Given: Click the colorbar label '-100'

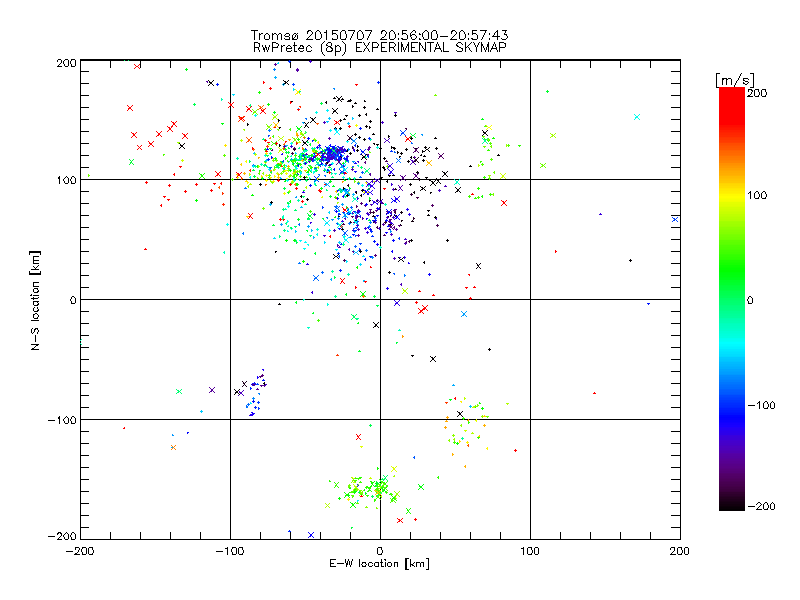Looking at the screenshot, I should 761,406.
